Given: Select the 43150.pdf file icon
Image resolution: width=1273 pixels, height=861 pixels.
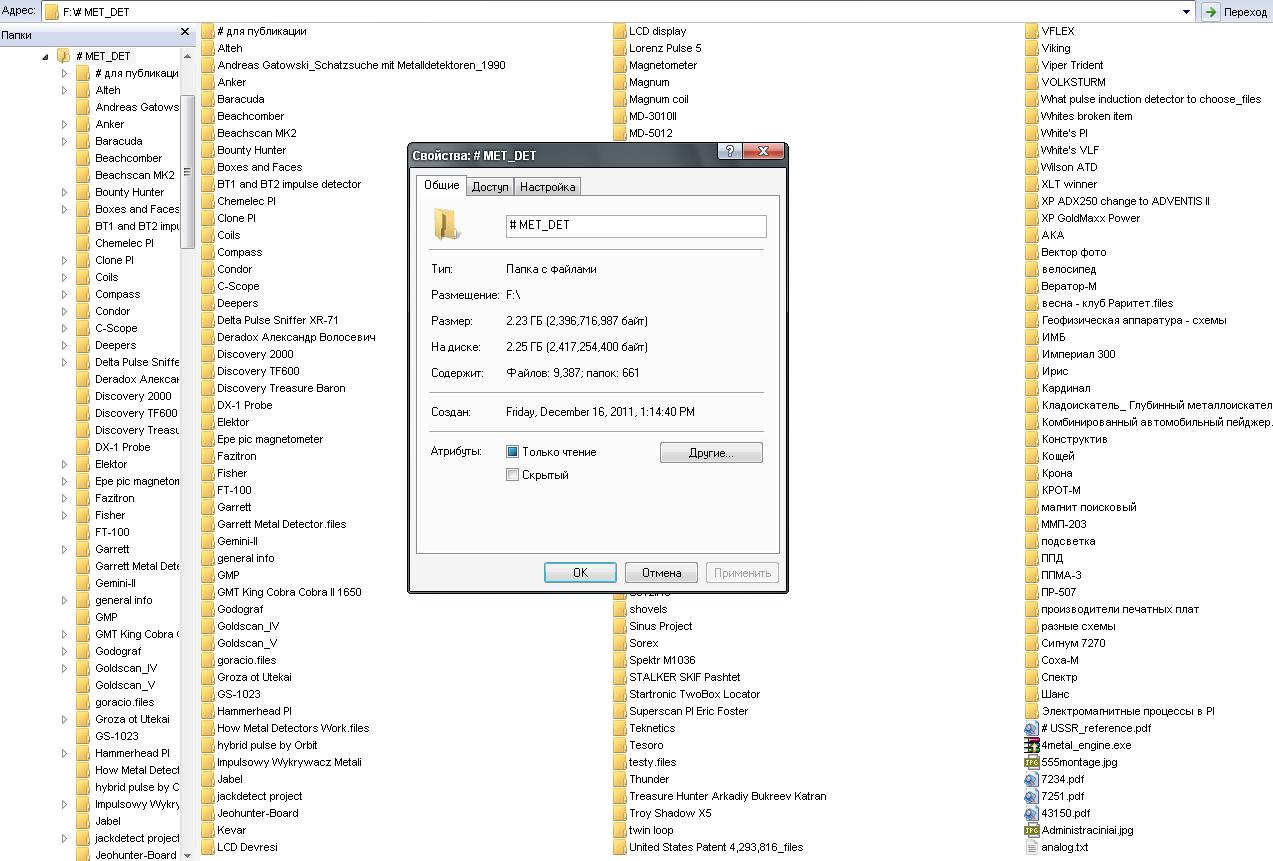Looking at the screenshot, I should click(1032, 813).
